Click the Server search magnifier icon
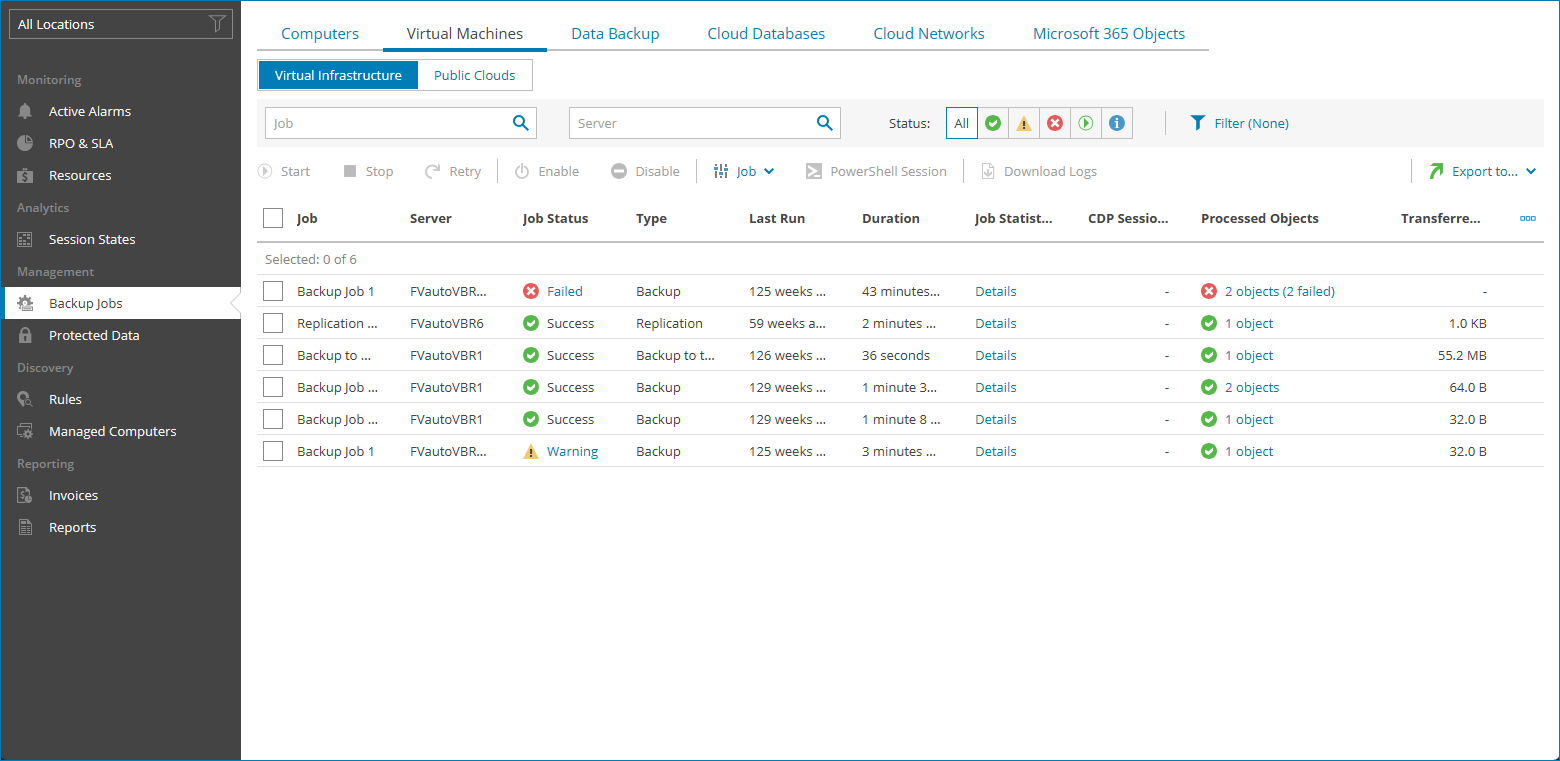1560x761 pixels. pos(824,123)
